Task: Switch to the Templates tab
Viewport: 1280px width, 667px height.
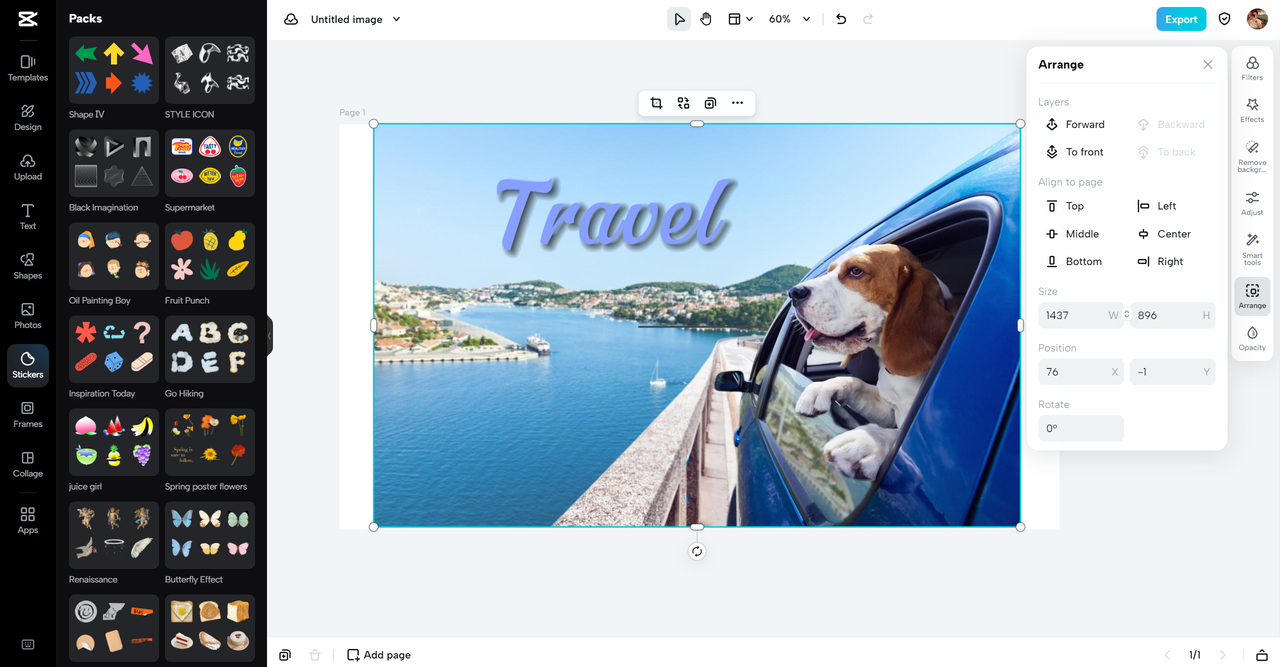Action: 27,67
